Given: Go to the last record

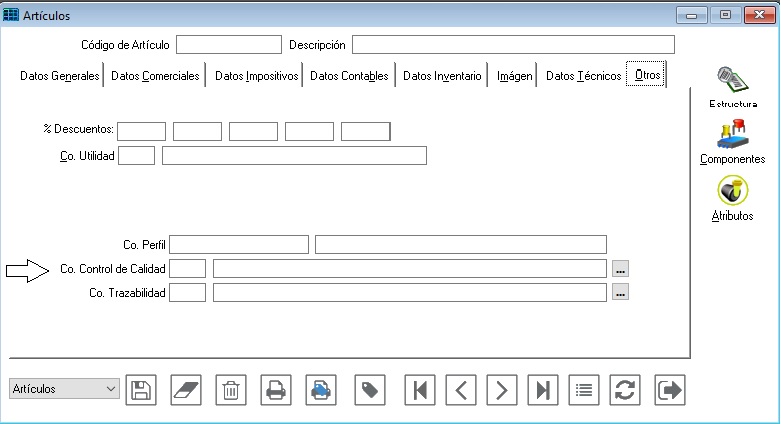Looking at the screenshot, I should [x=543, y=390].
